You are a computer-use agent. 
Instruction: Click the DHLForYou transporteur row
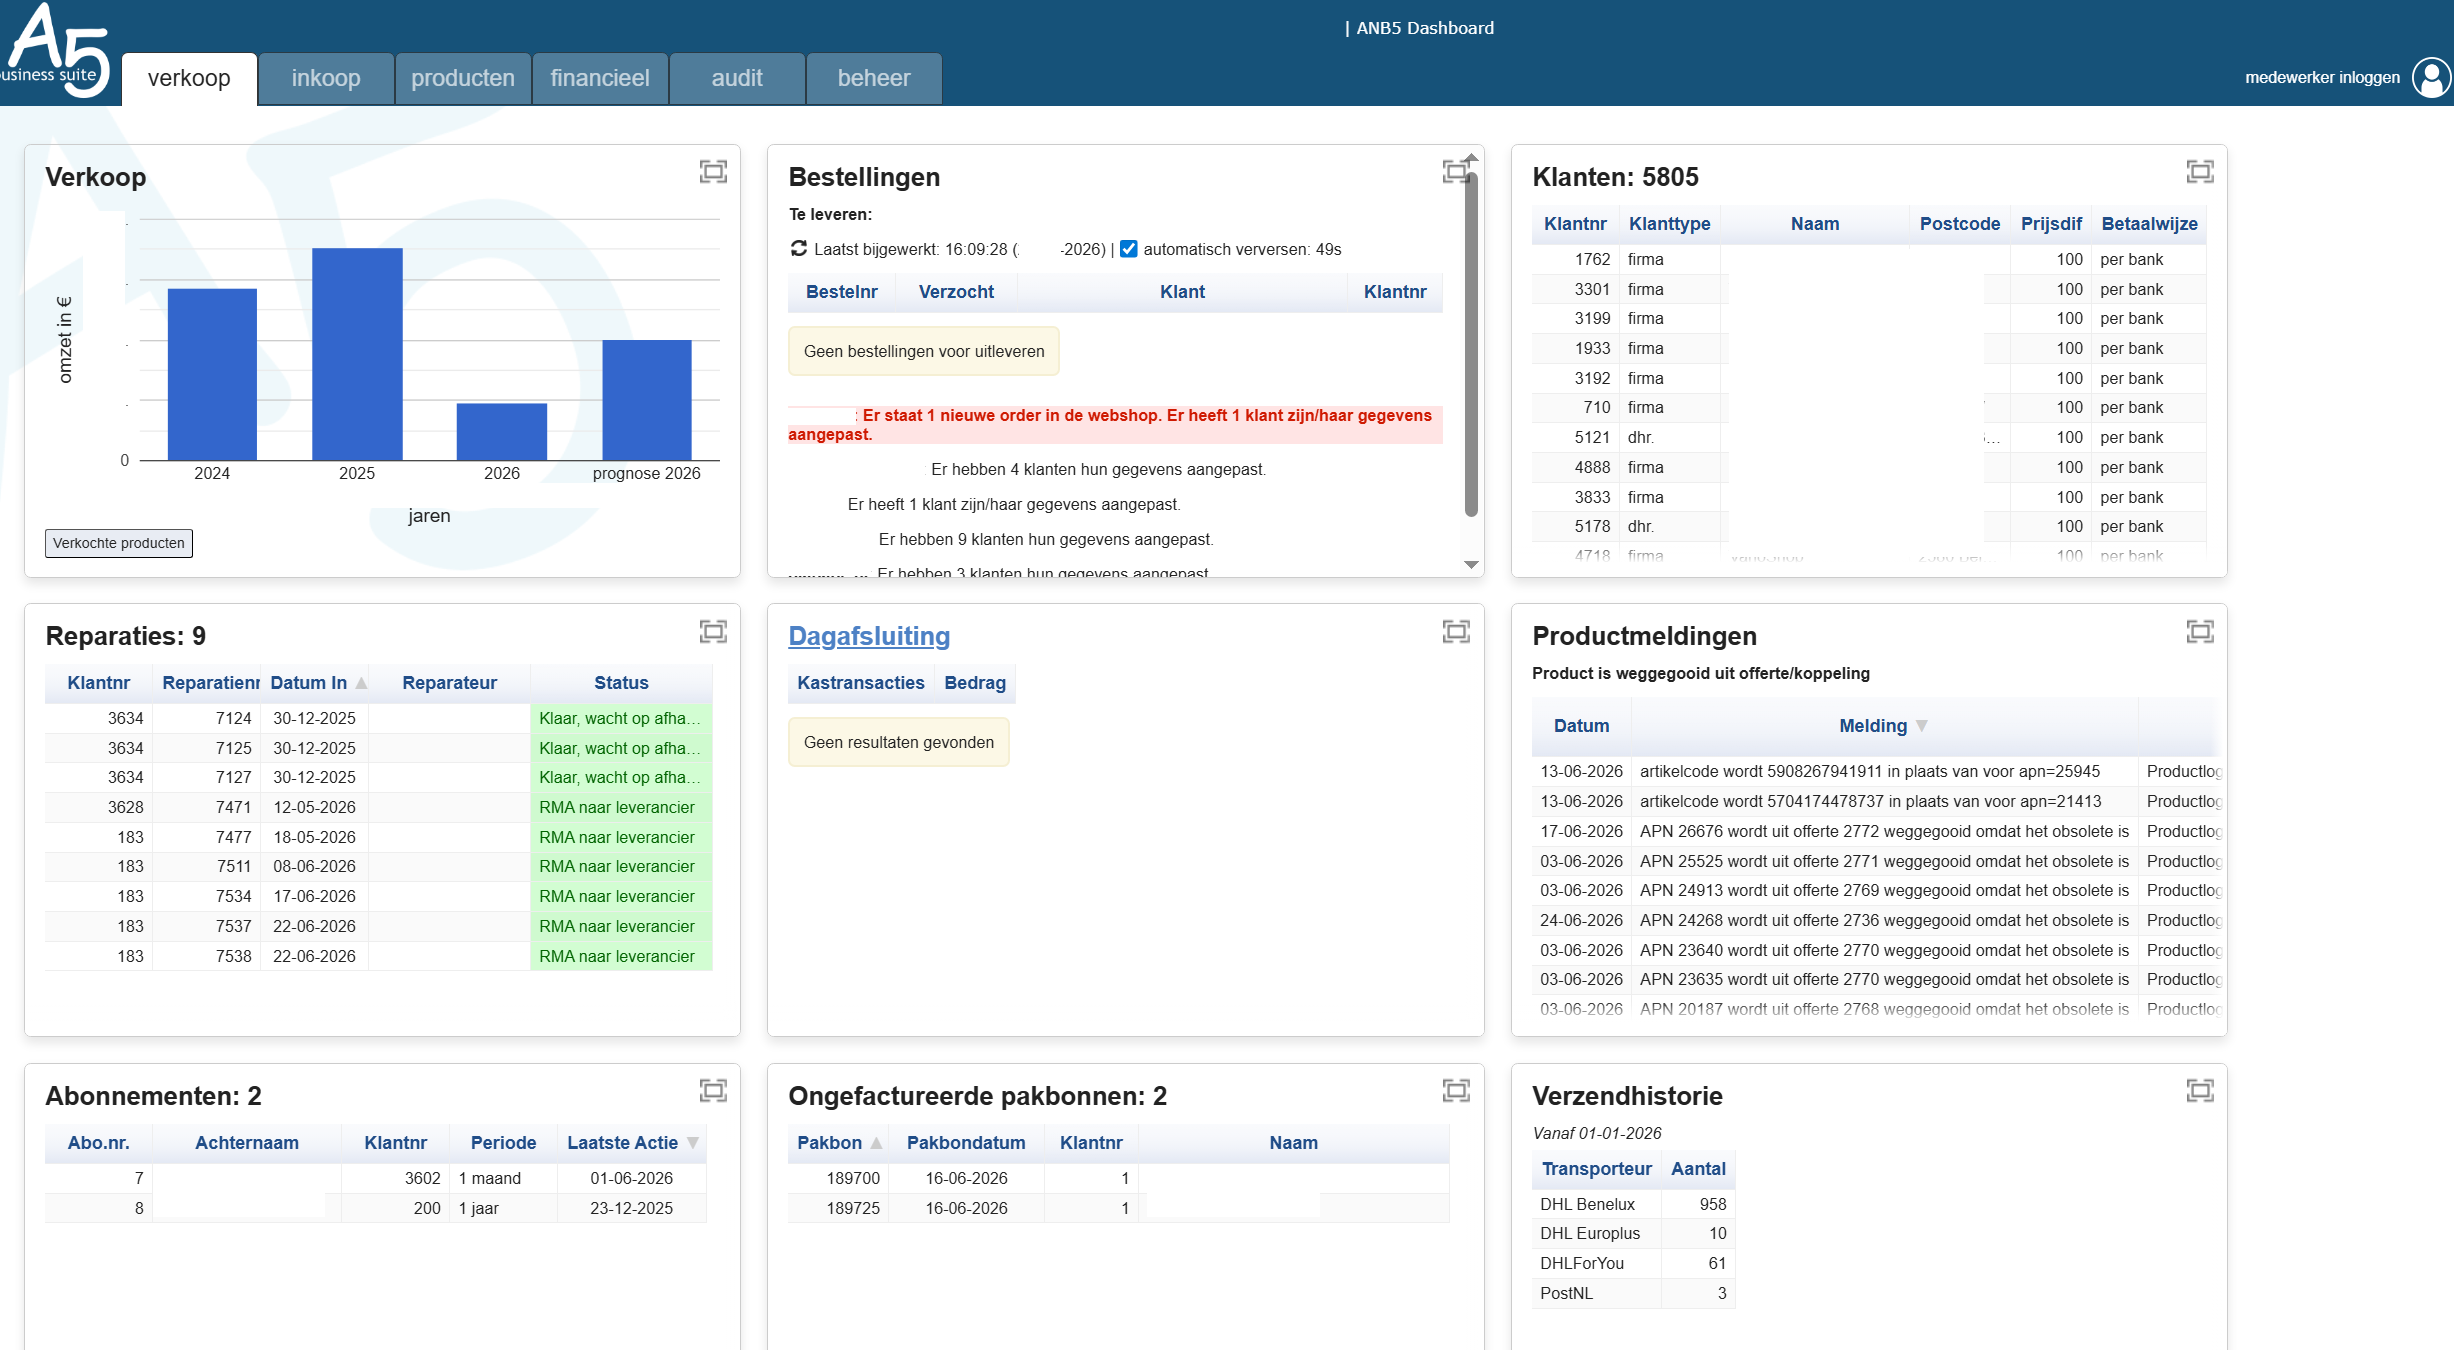pyautogui.click(x=1633, y=1263)
